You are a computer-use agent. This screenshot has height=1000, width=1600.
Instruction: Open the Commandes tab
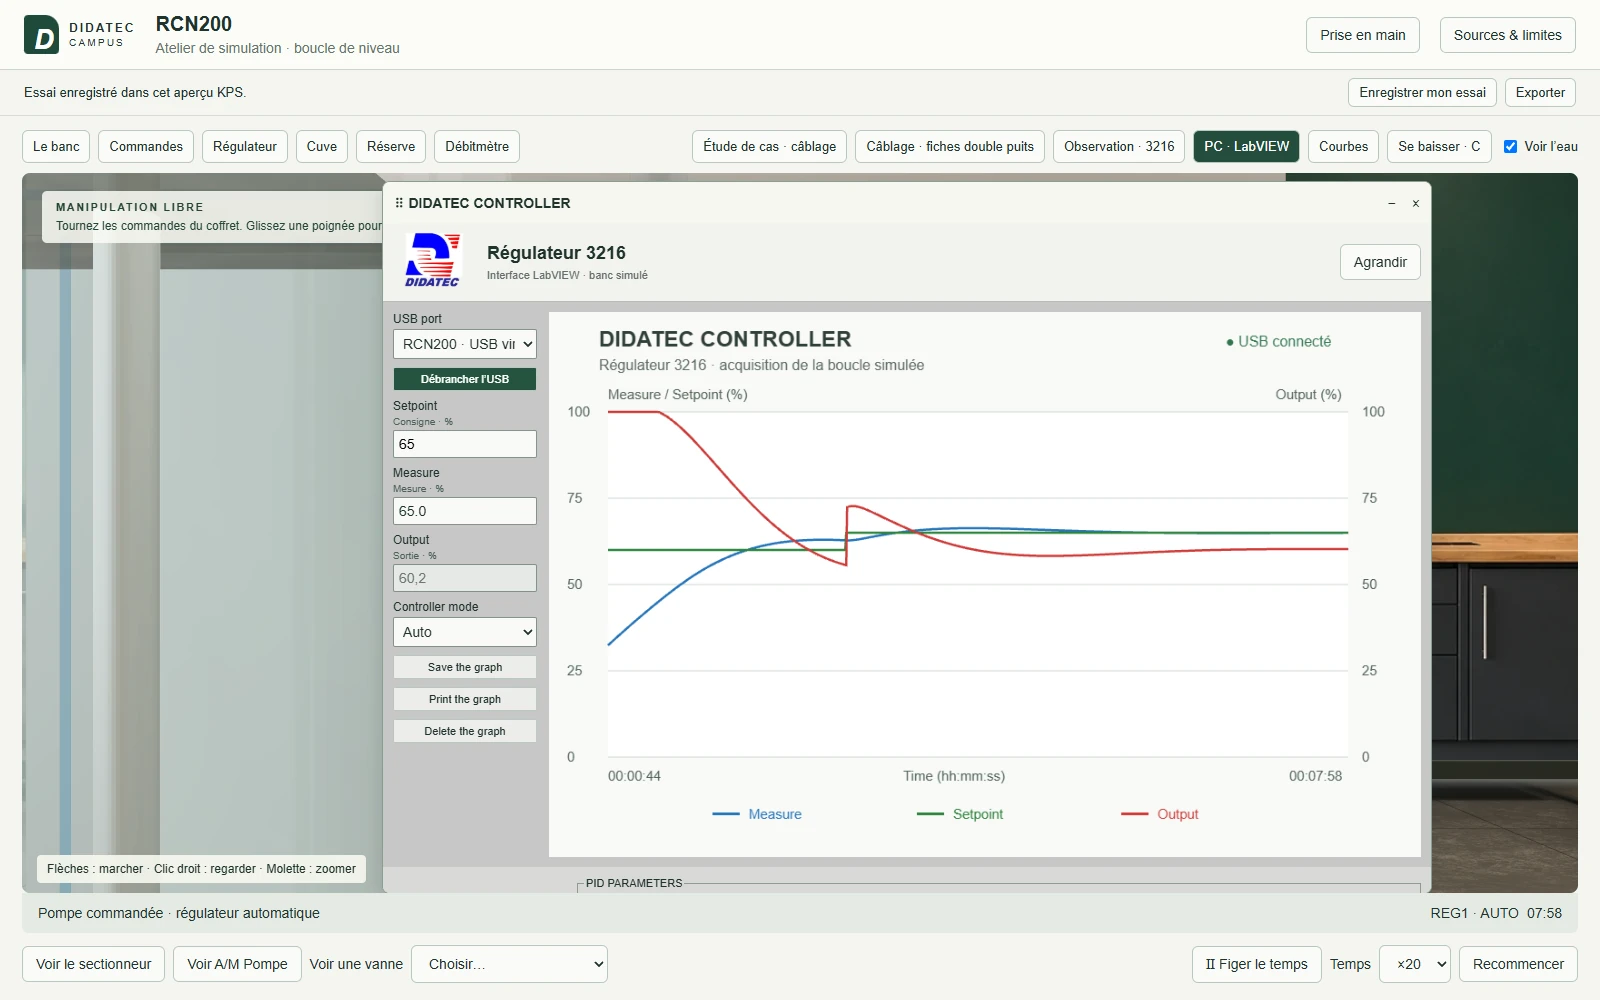(146, 146)
